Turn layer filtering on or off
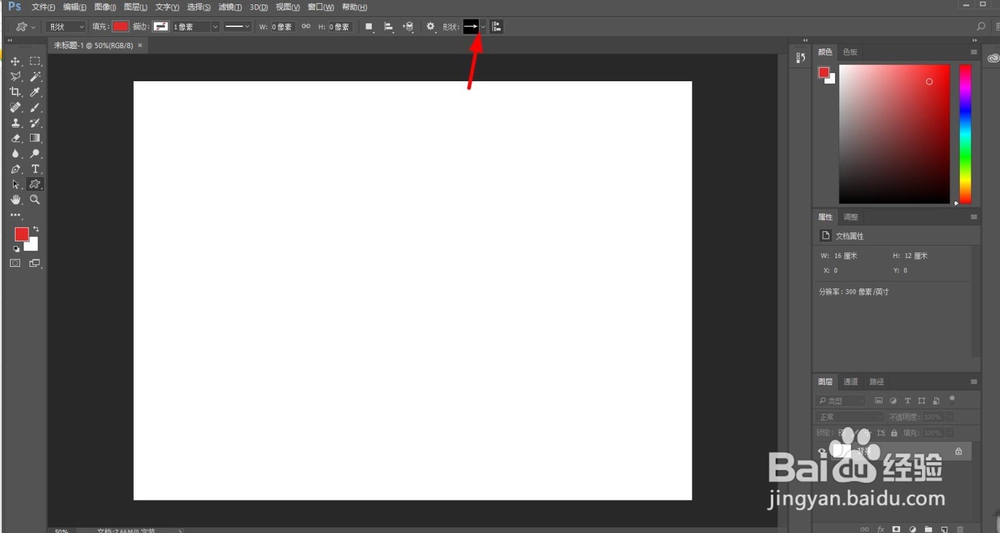The image size is (1000, 533). click(952, 399)
